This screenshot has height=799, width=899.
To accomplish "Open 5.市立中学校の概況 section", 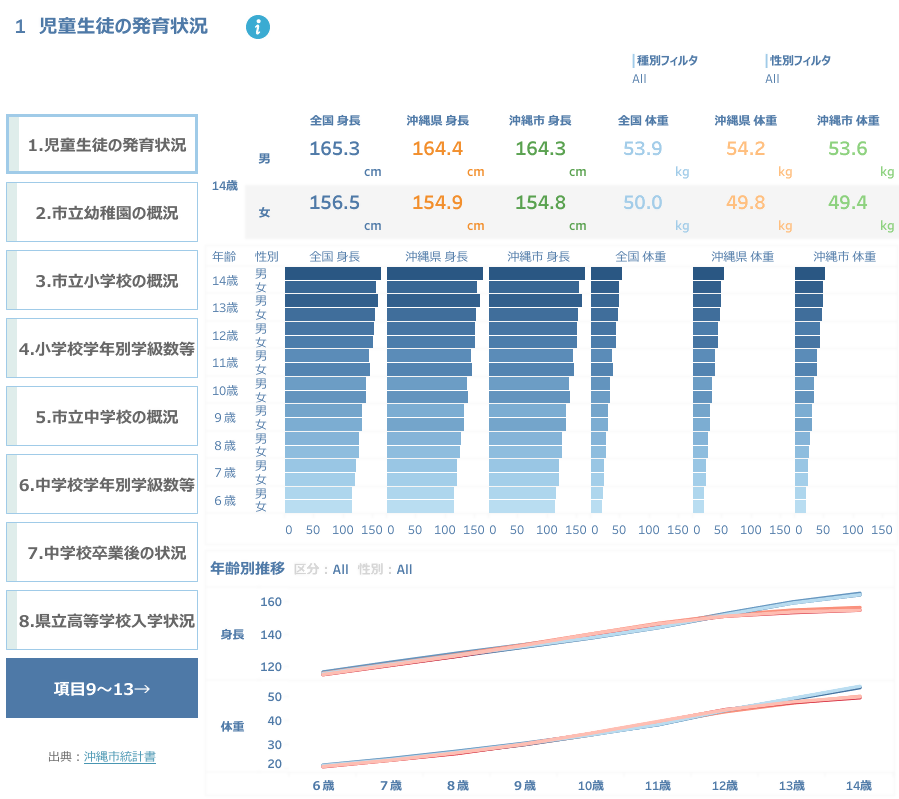I will pyautogui.click(x=102, y=416).
